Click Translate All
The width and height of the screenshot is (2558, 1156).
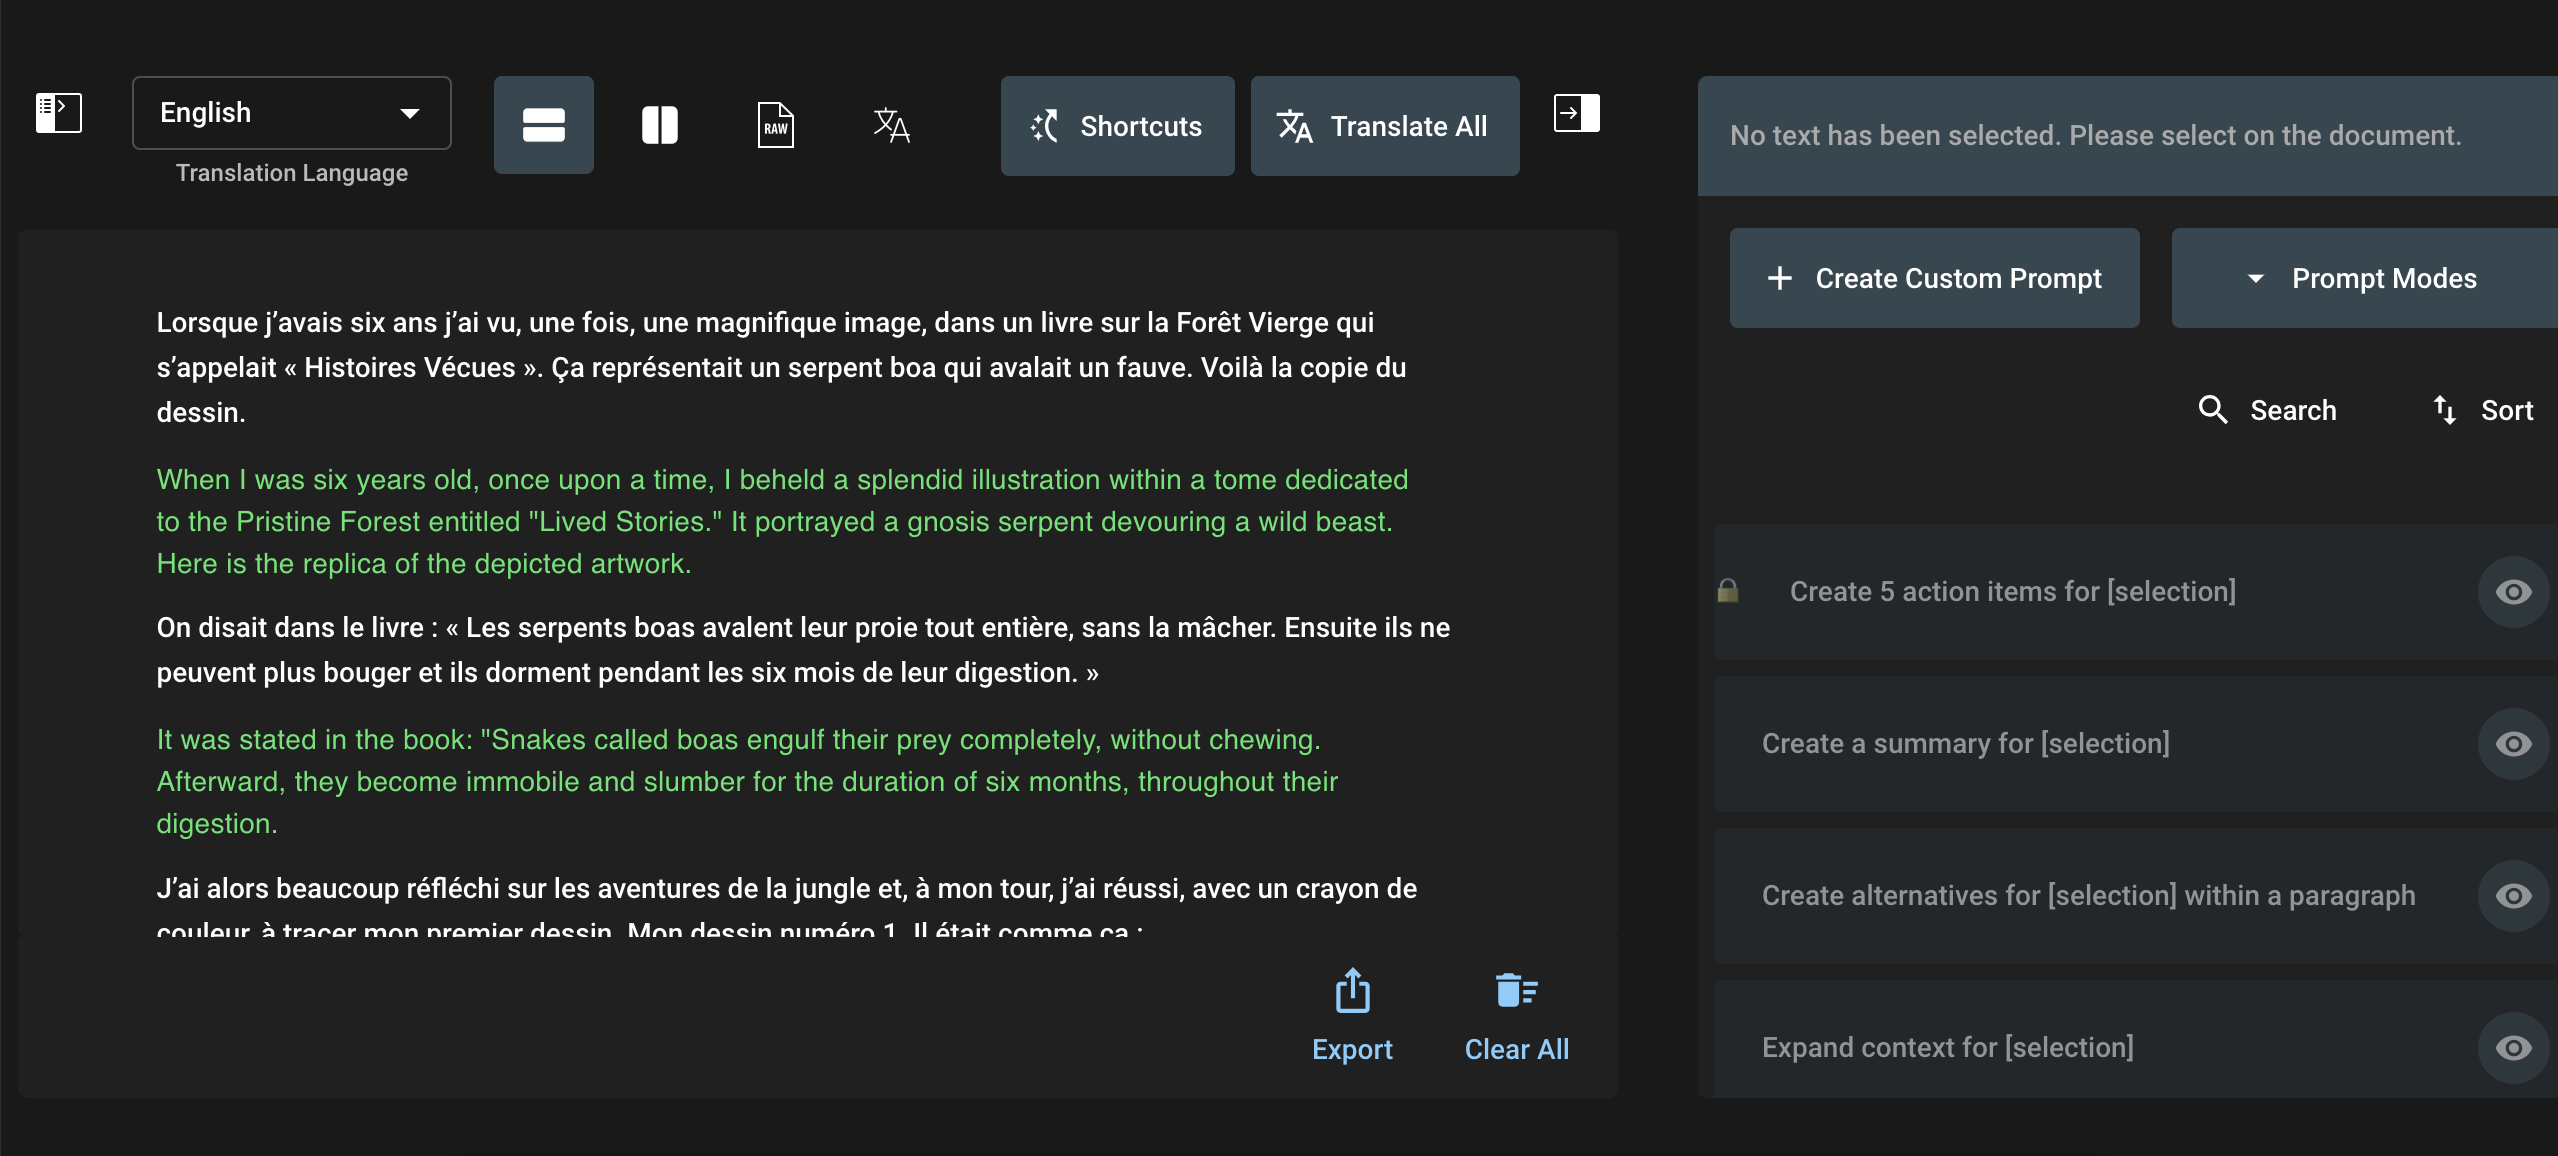tap(1384, 125)
